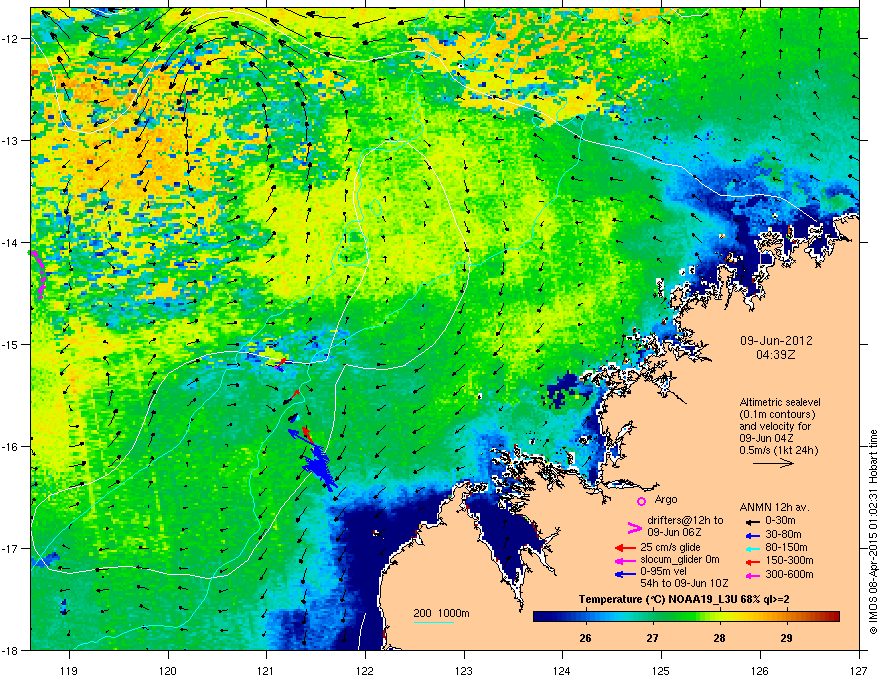Click the longitude axis label 119

pos(69,670)
